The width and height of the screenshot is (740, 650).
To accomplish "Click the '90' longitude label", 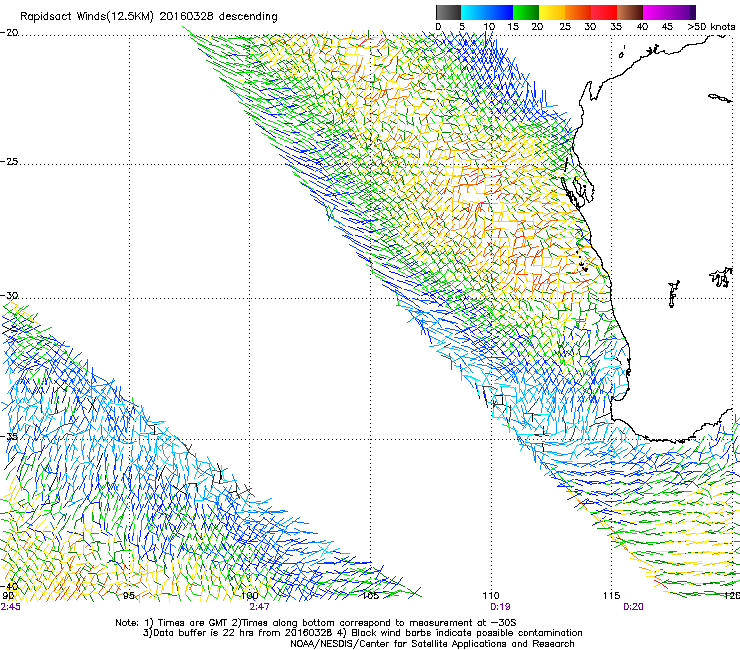I will (8, 596).
